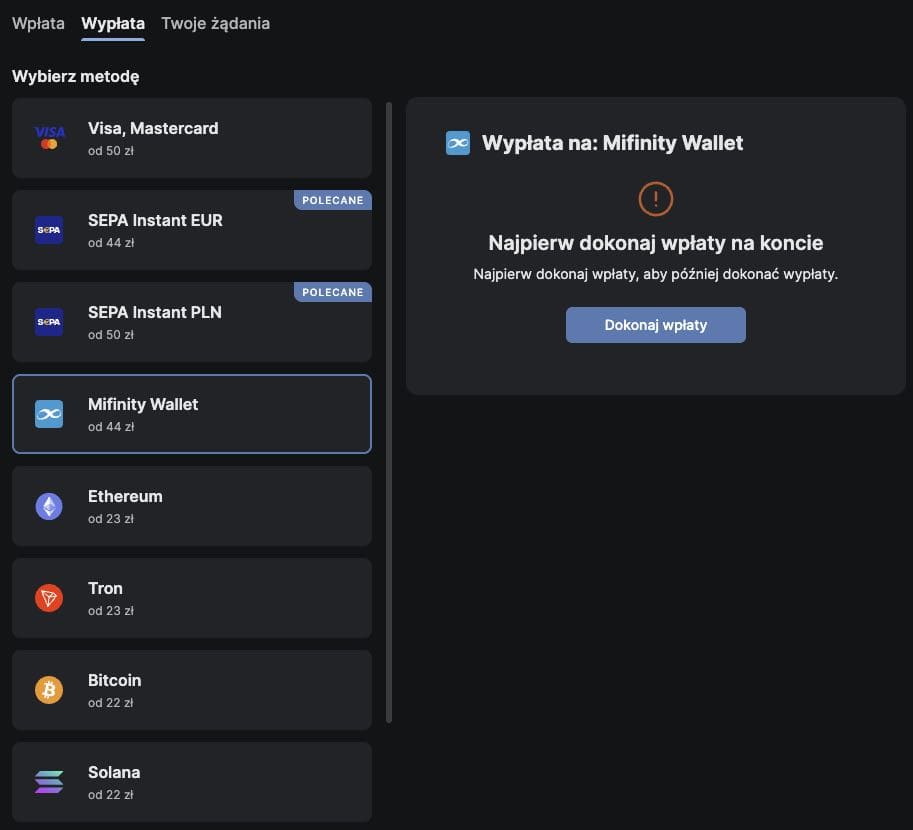Click the Solana gradient logo icon
Image resolution: width=913 pixels, height=830 pixels.
49,782
